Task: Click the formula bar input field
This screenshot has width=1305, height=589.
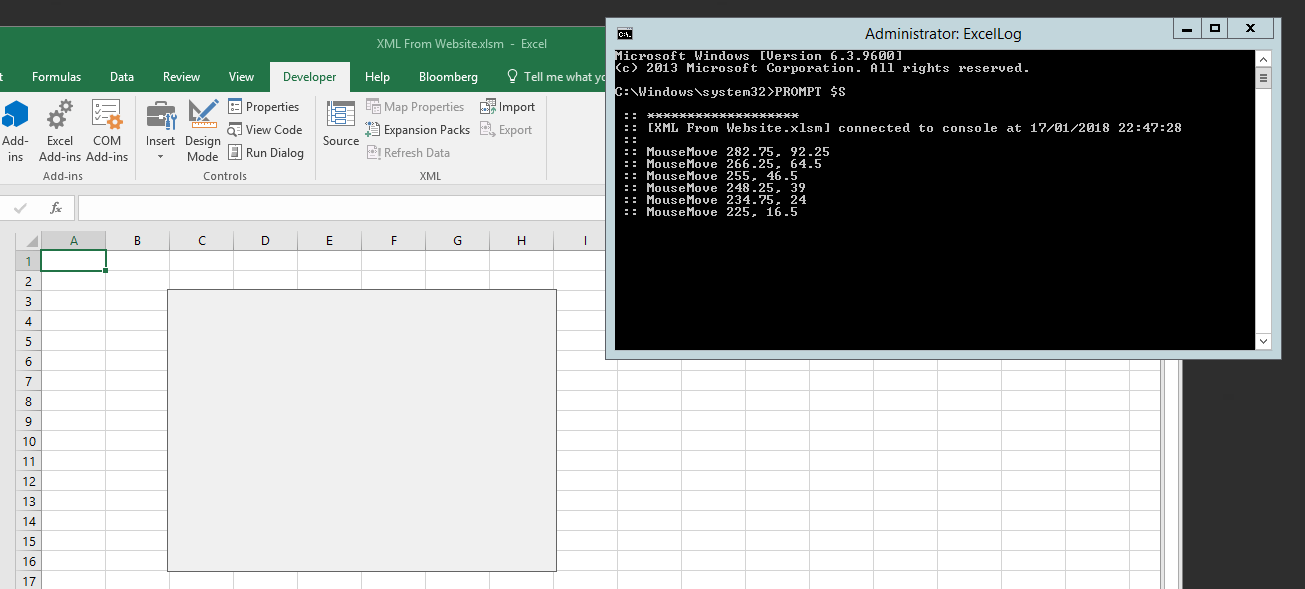Action: [x=342, y=208]
